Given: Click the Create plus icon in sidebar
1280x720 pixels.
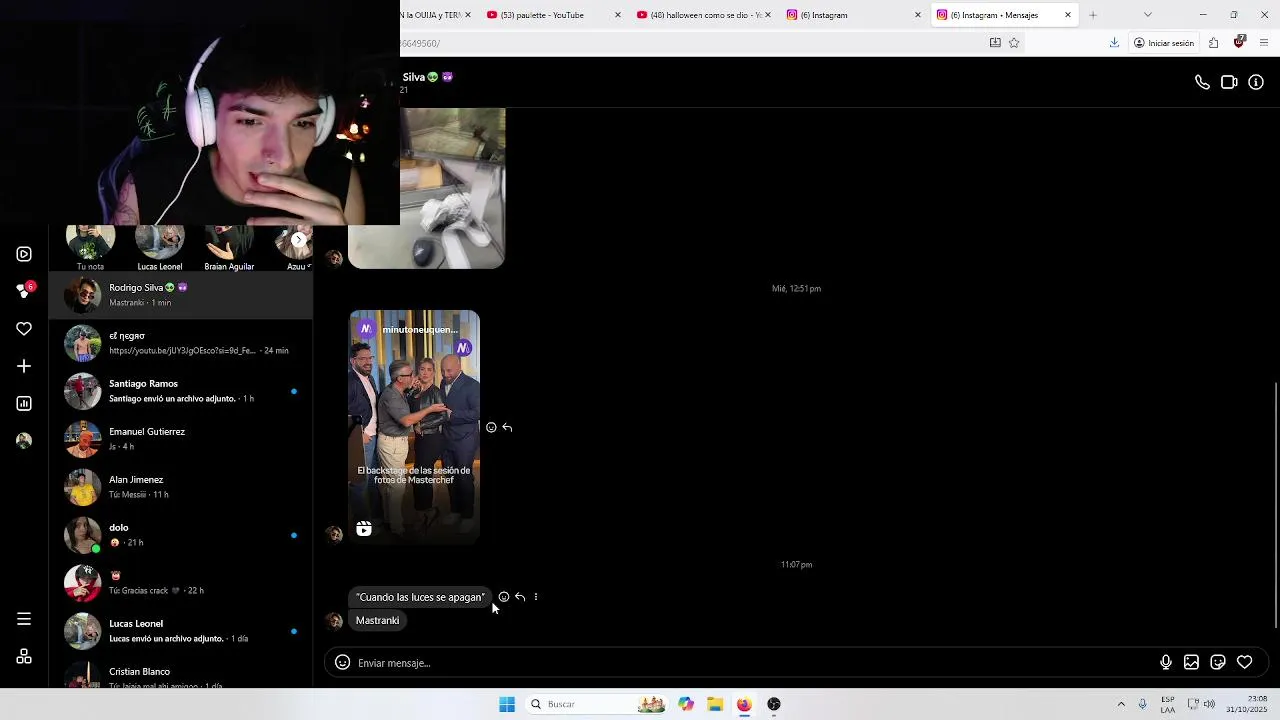Looking at the screenshot, I should [24, 366].
